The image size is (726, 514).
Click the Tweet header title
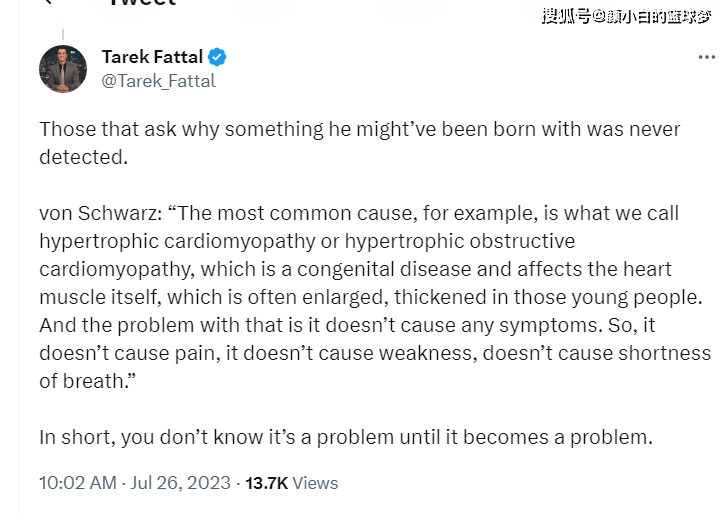pos(140,4)
